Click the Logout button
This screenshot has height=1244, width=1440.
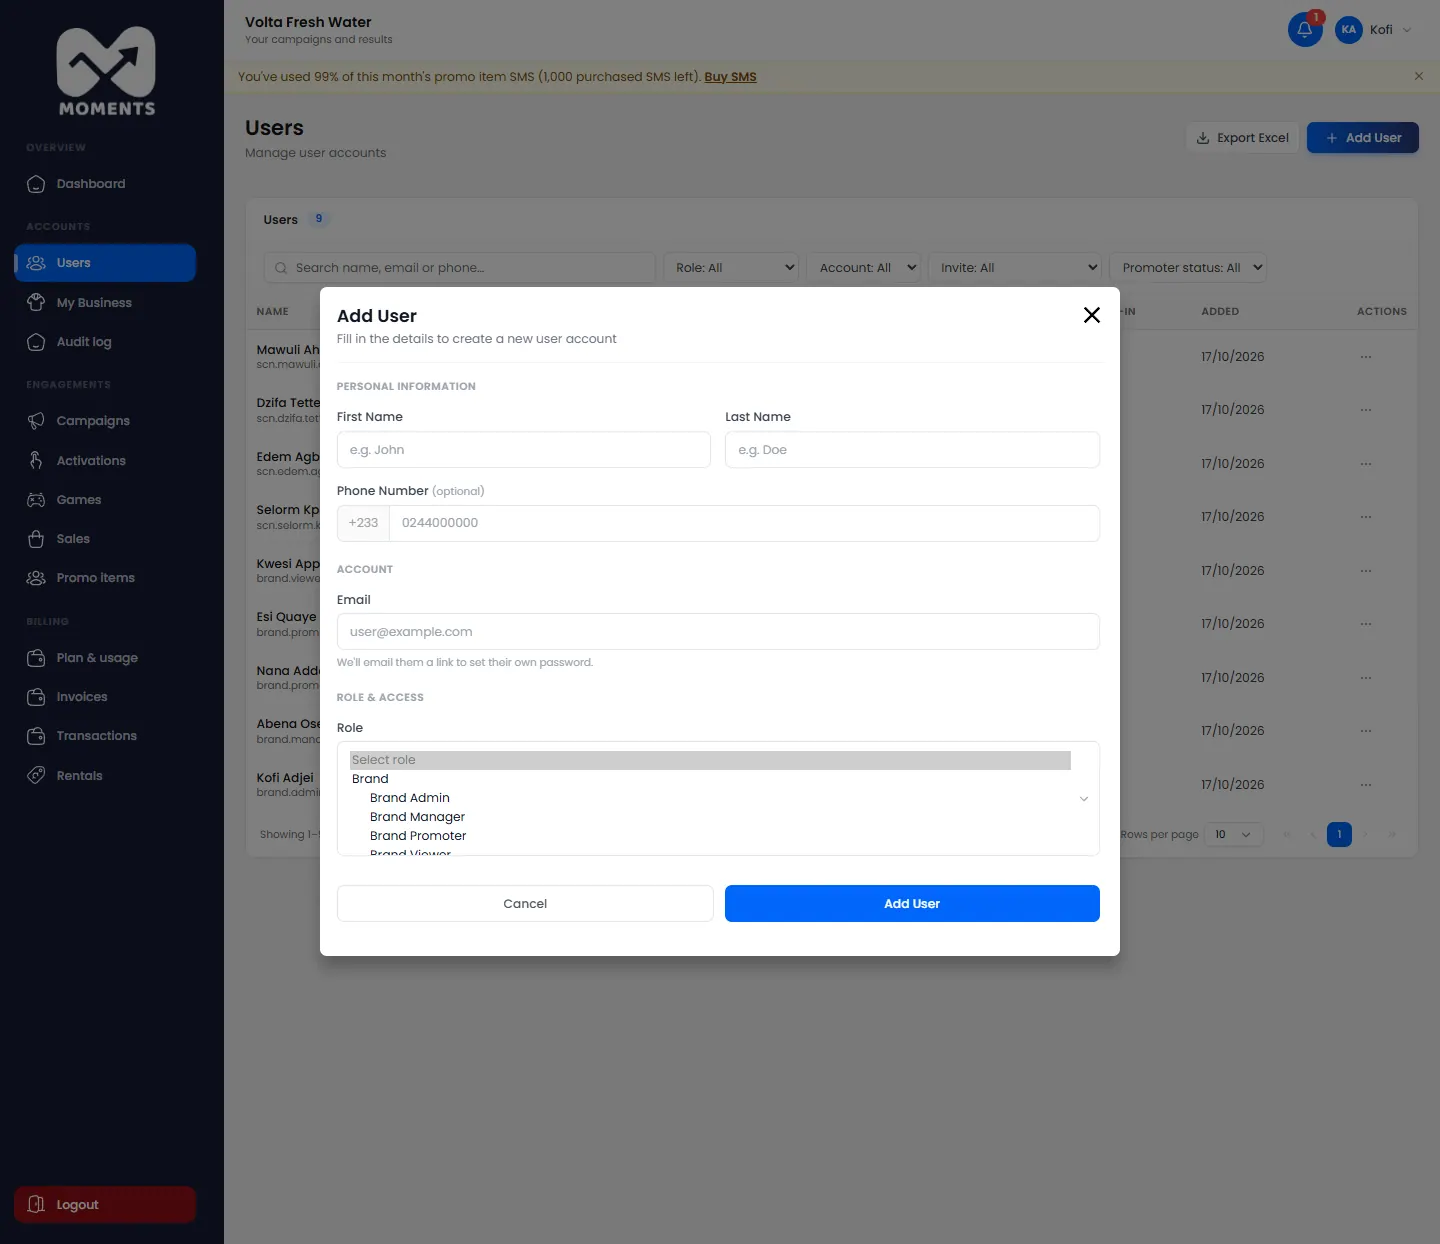click(105, 1205)
